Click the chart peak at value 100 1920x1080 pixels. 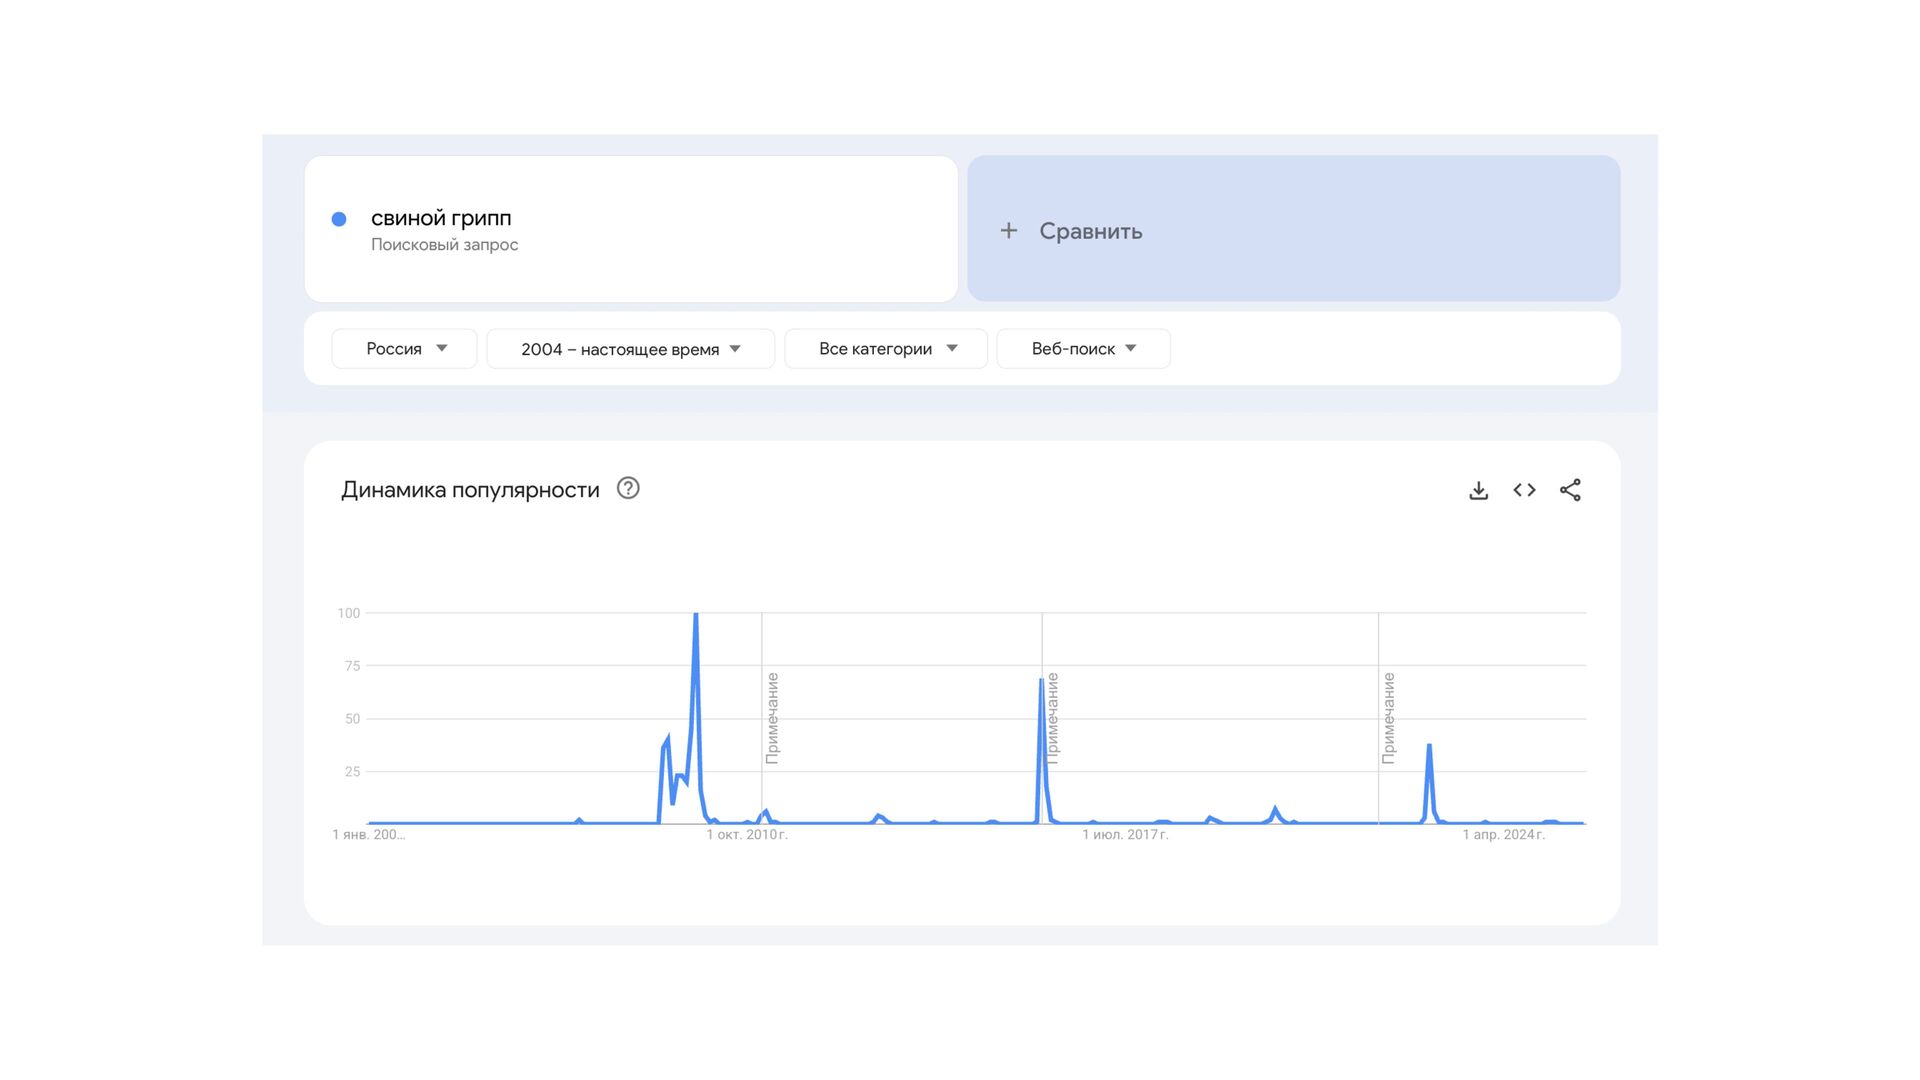coord(696,614)
